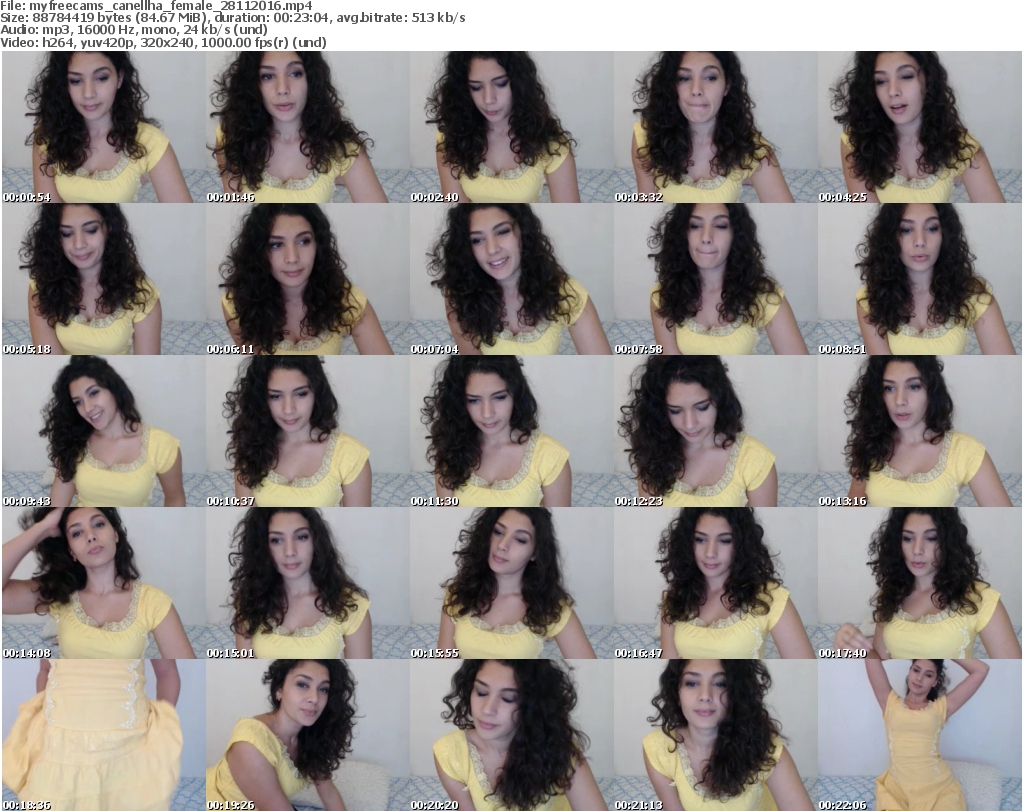The image size is (1024, 811).
Task: Choose the frame labeled 00:19:26
Action: coord(308,735)
